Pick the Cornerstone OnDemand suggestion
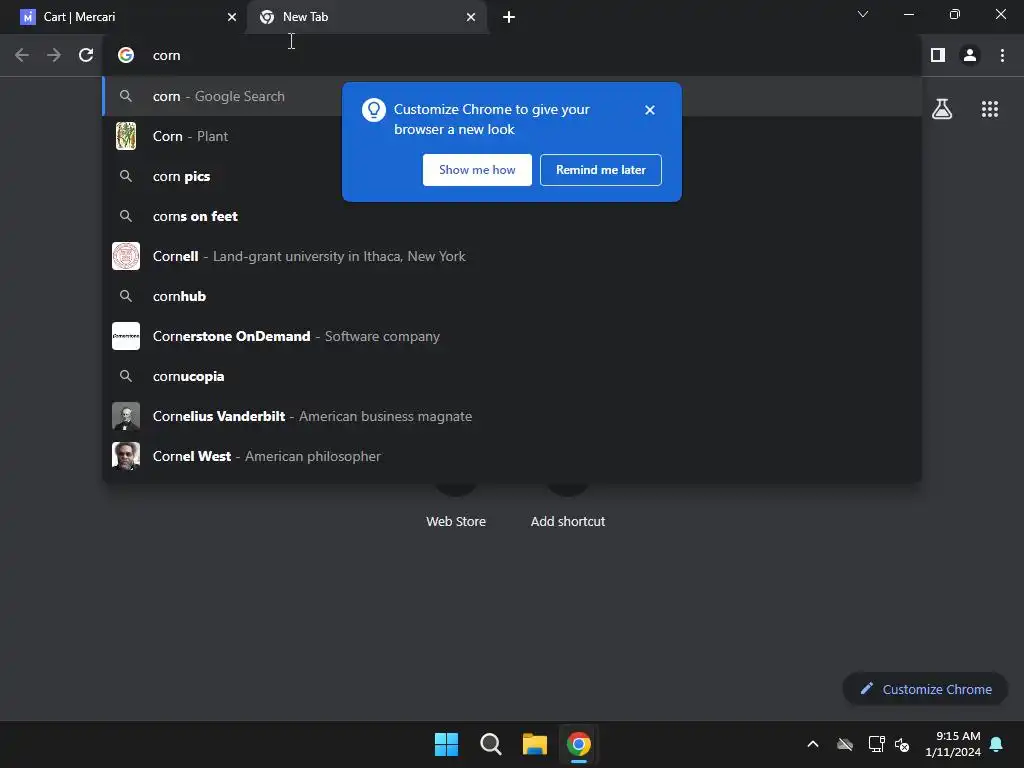 tap(512, 336)
